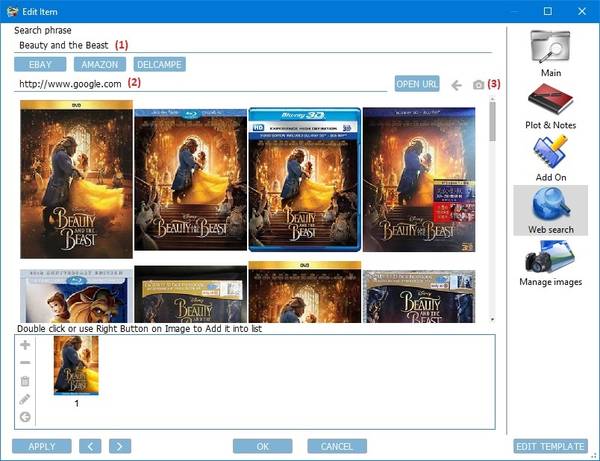Select the second-row last cover with barcode label
The width and height of the screenshot is (600, 461).
(419, 296)
